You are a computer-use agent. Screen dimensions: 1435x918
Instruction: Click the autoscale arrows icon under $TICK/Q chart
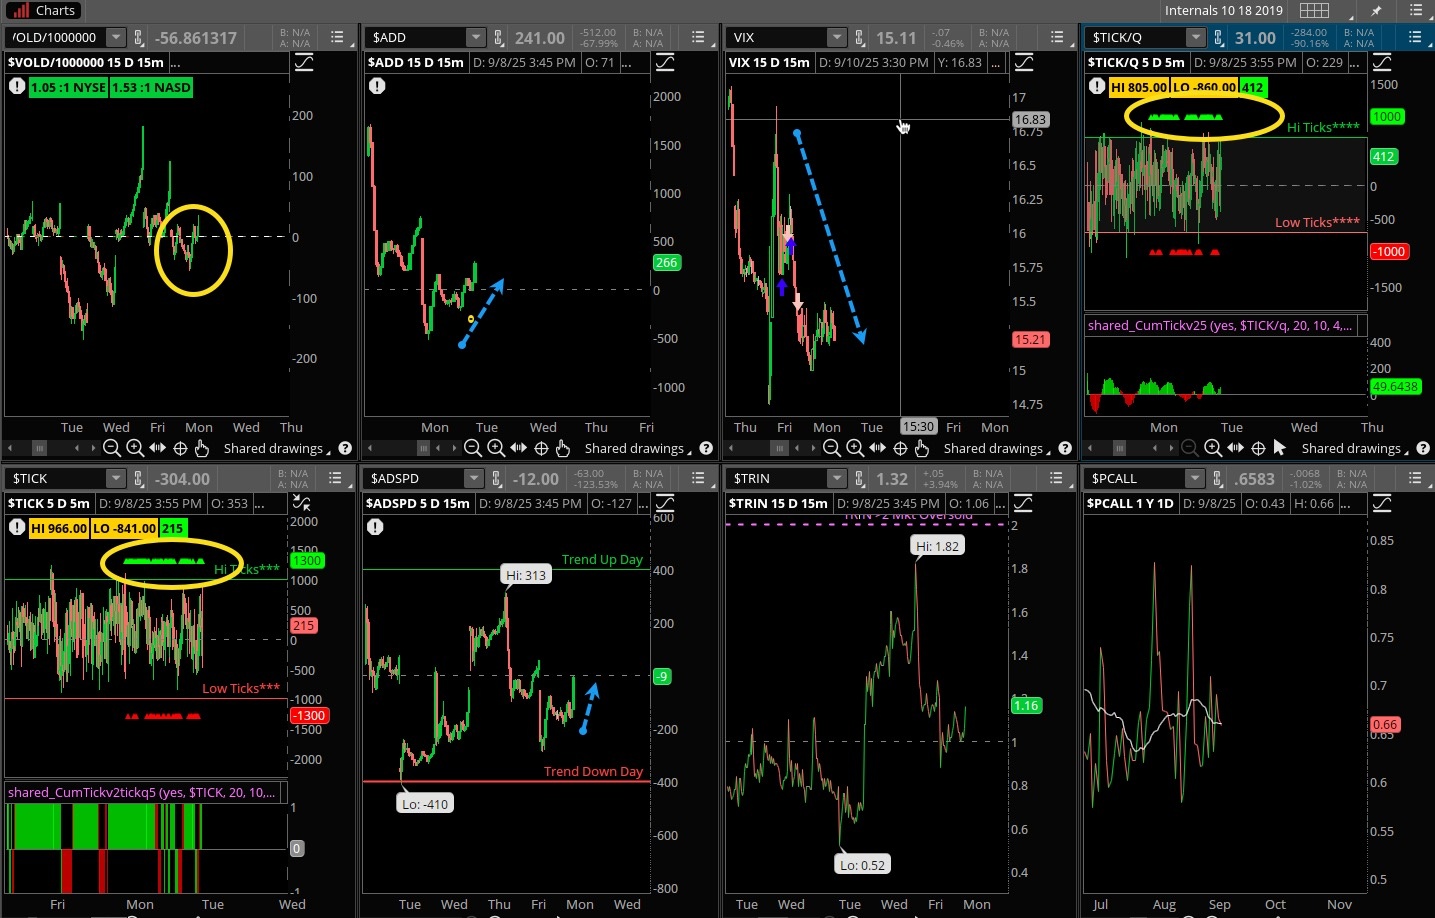pos(1235,448)
